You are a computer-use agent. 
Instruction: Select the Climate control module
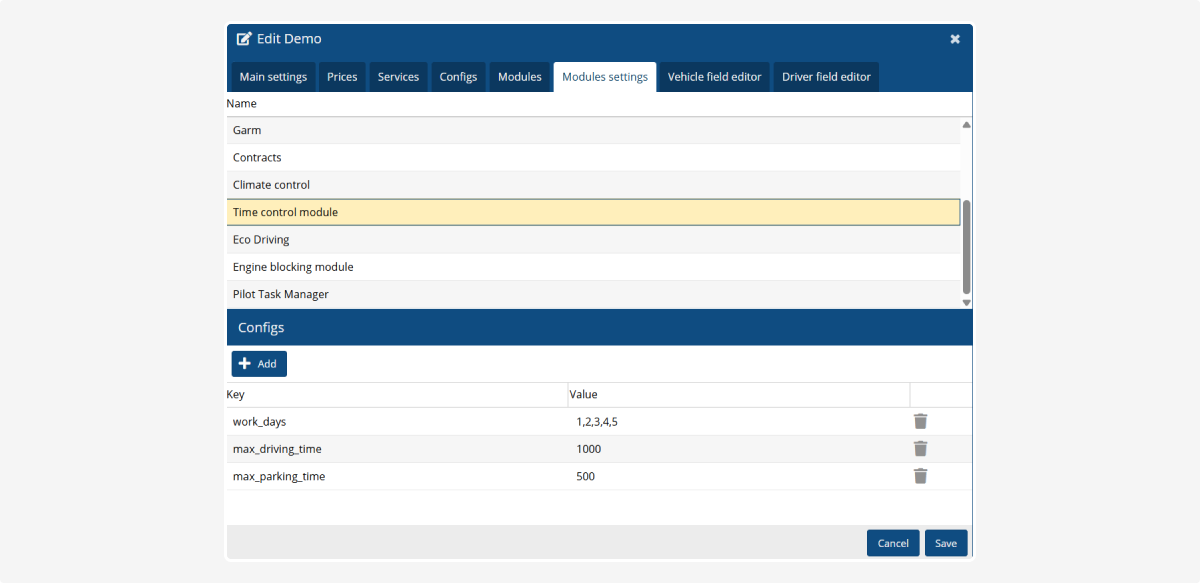[271, 185]
